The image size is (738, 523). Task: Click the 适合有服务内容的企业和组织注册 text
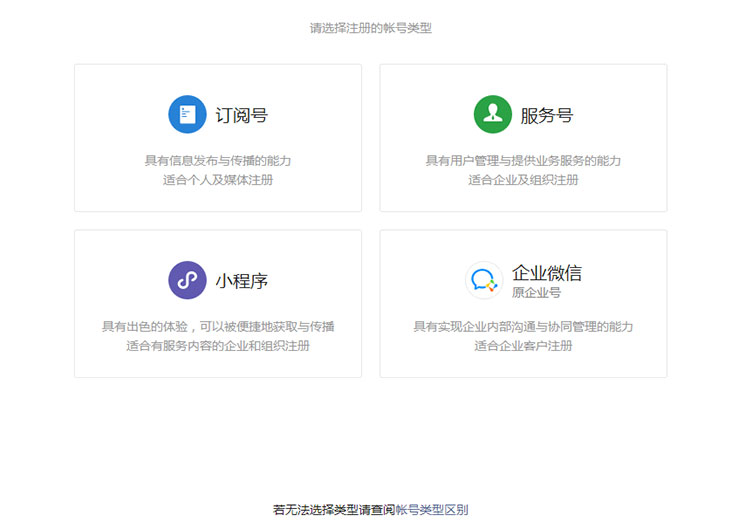[x=218, y=346]
